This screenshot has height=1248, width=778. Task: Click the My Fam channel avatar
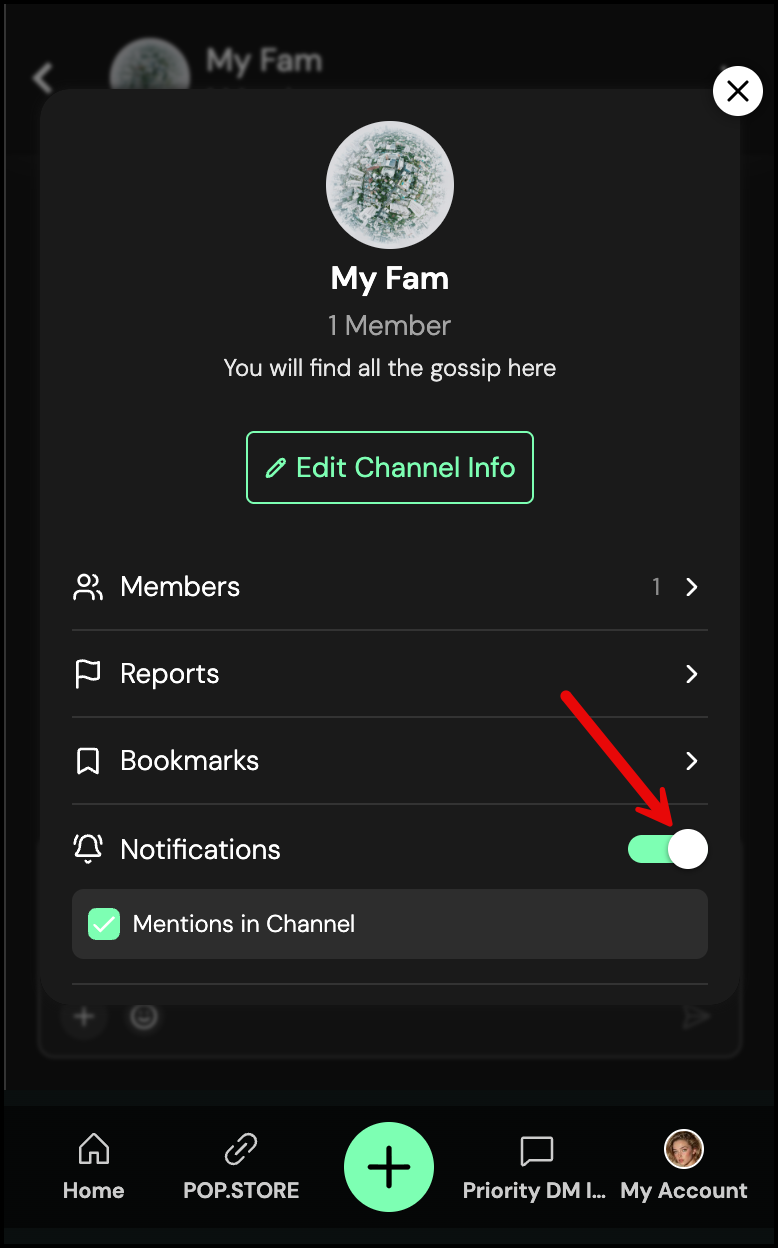[x=390, y=185]
